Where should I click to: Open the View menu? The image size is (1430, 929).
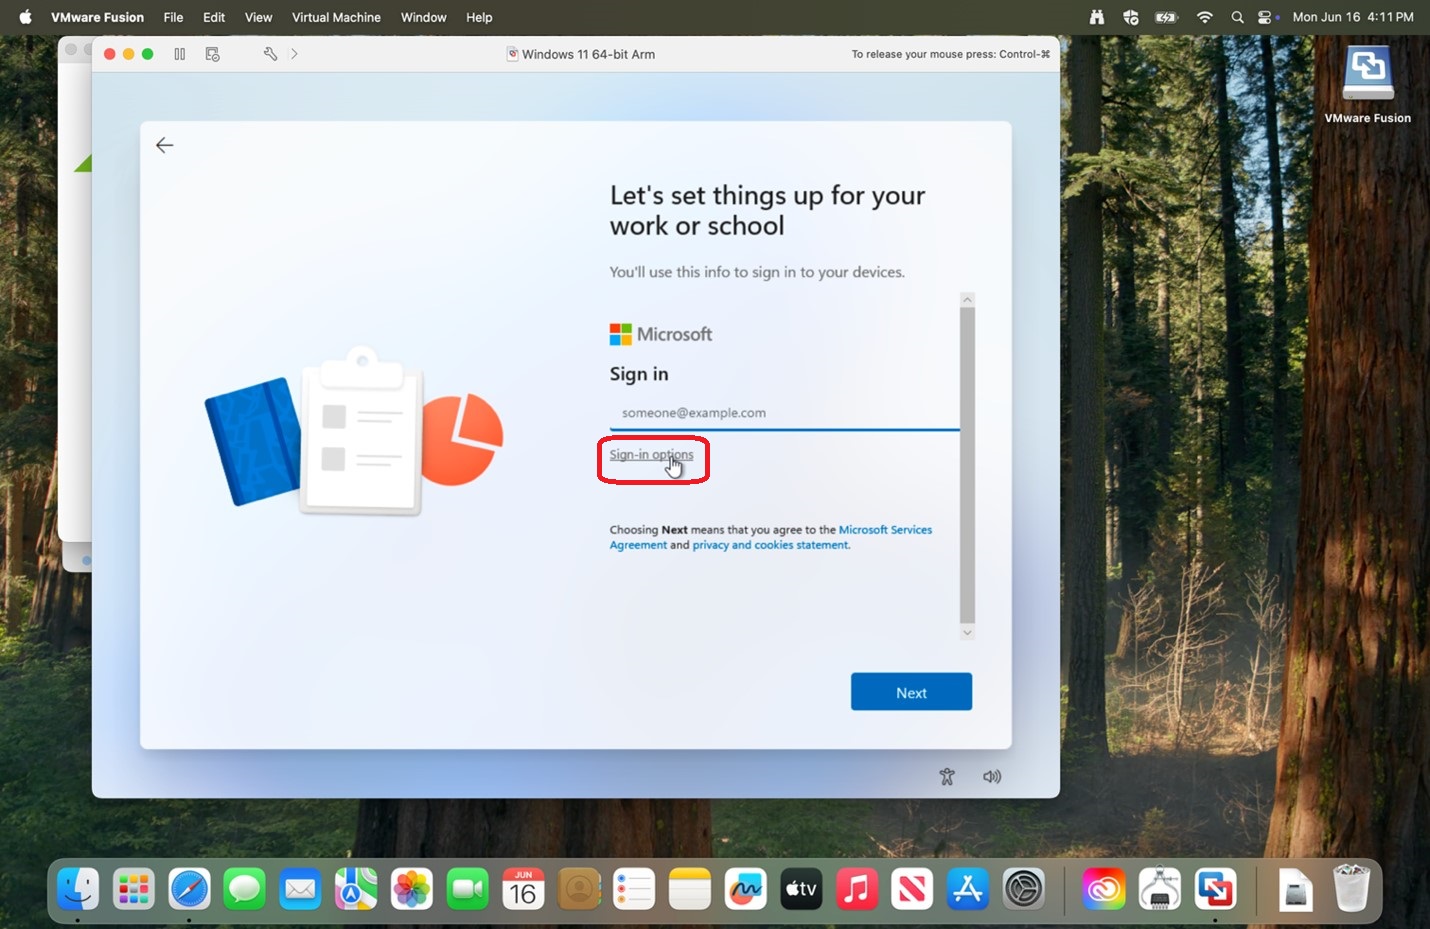[258, 17]
